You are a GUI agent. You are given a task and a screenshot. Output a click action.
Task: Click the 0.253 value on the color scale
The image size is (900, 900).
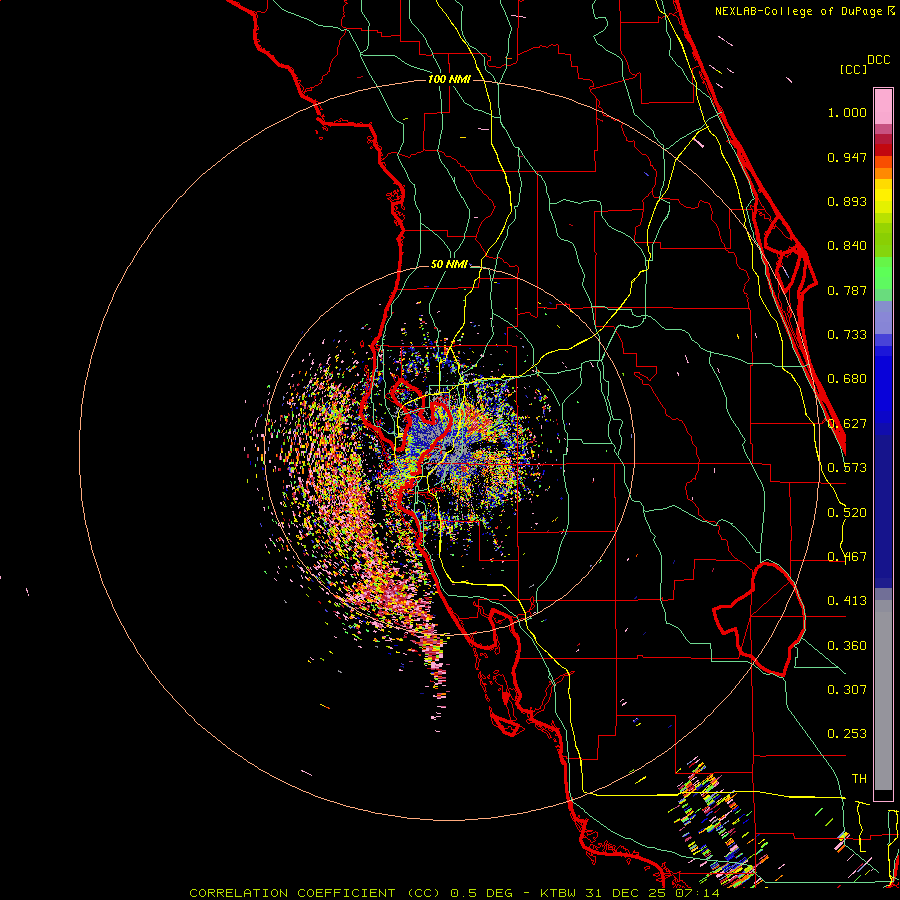click(x=847, y=734)
